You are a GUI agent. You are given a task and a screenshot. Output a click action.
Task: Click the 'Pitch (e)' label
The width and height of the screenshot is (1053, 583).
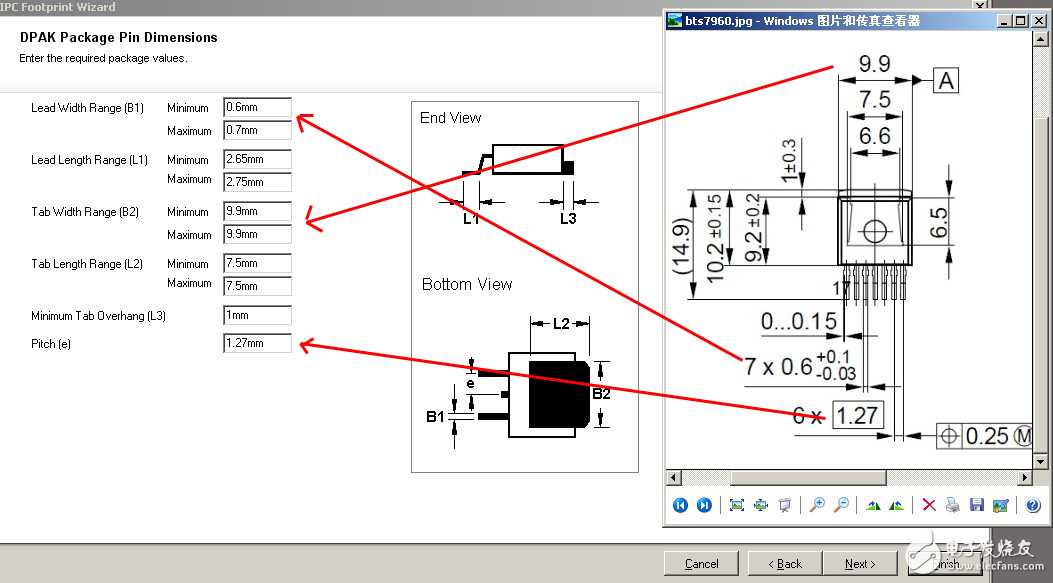tap(50, 344)
